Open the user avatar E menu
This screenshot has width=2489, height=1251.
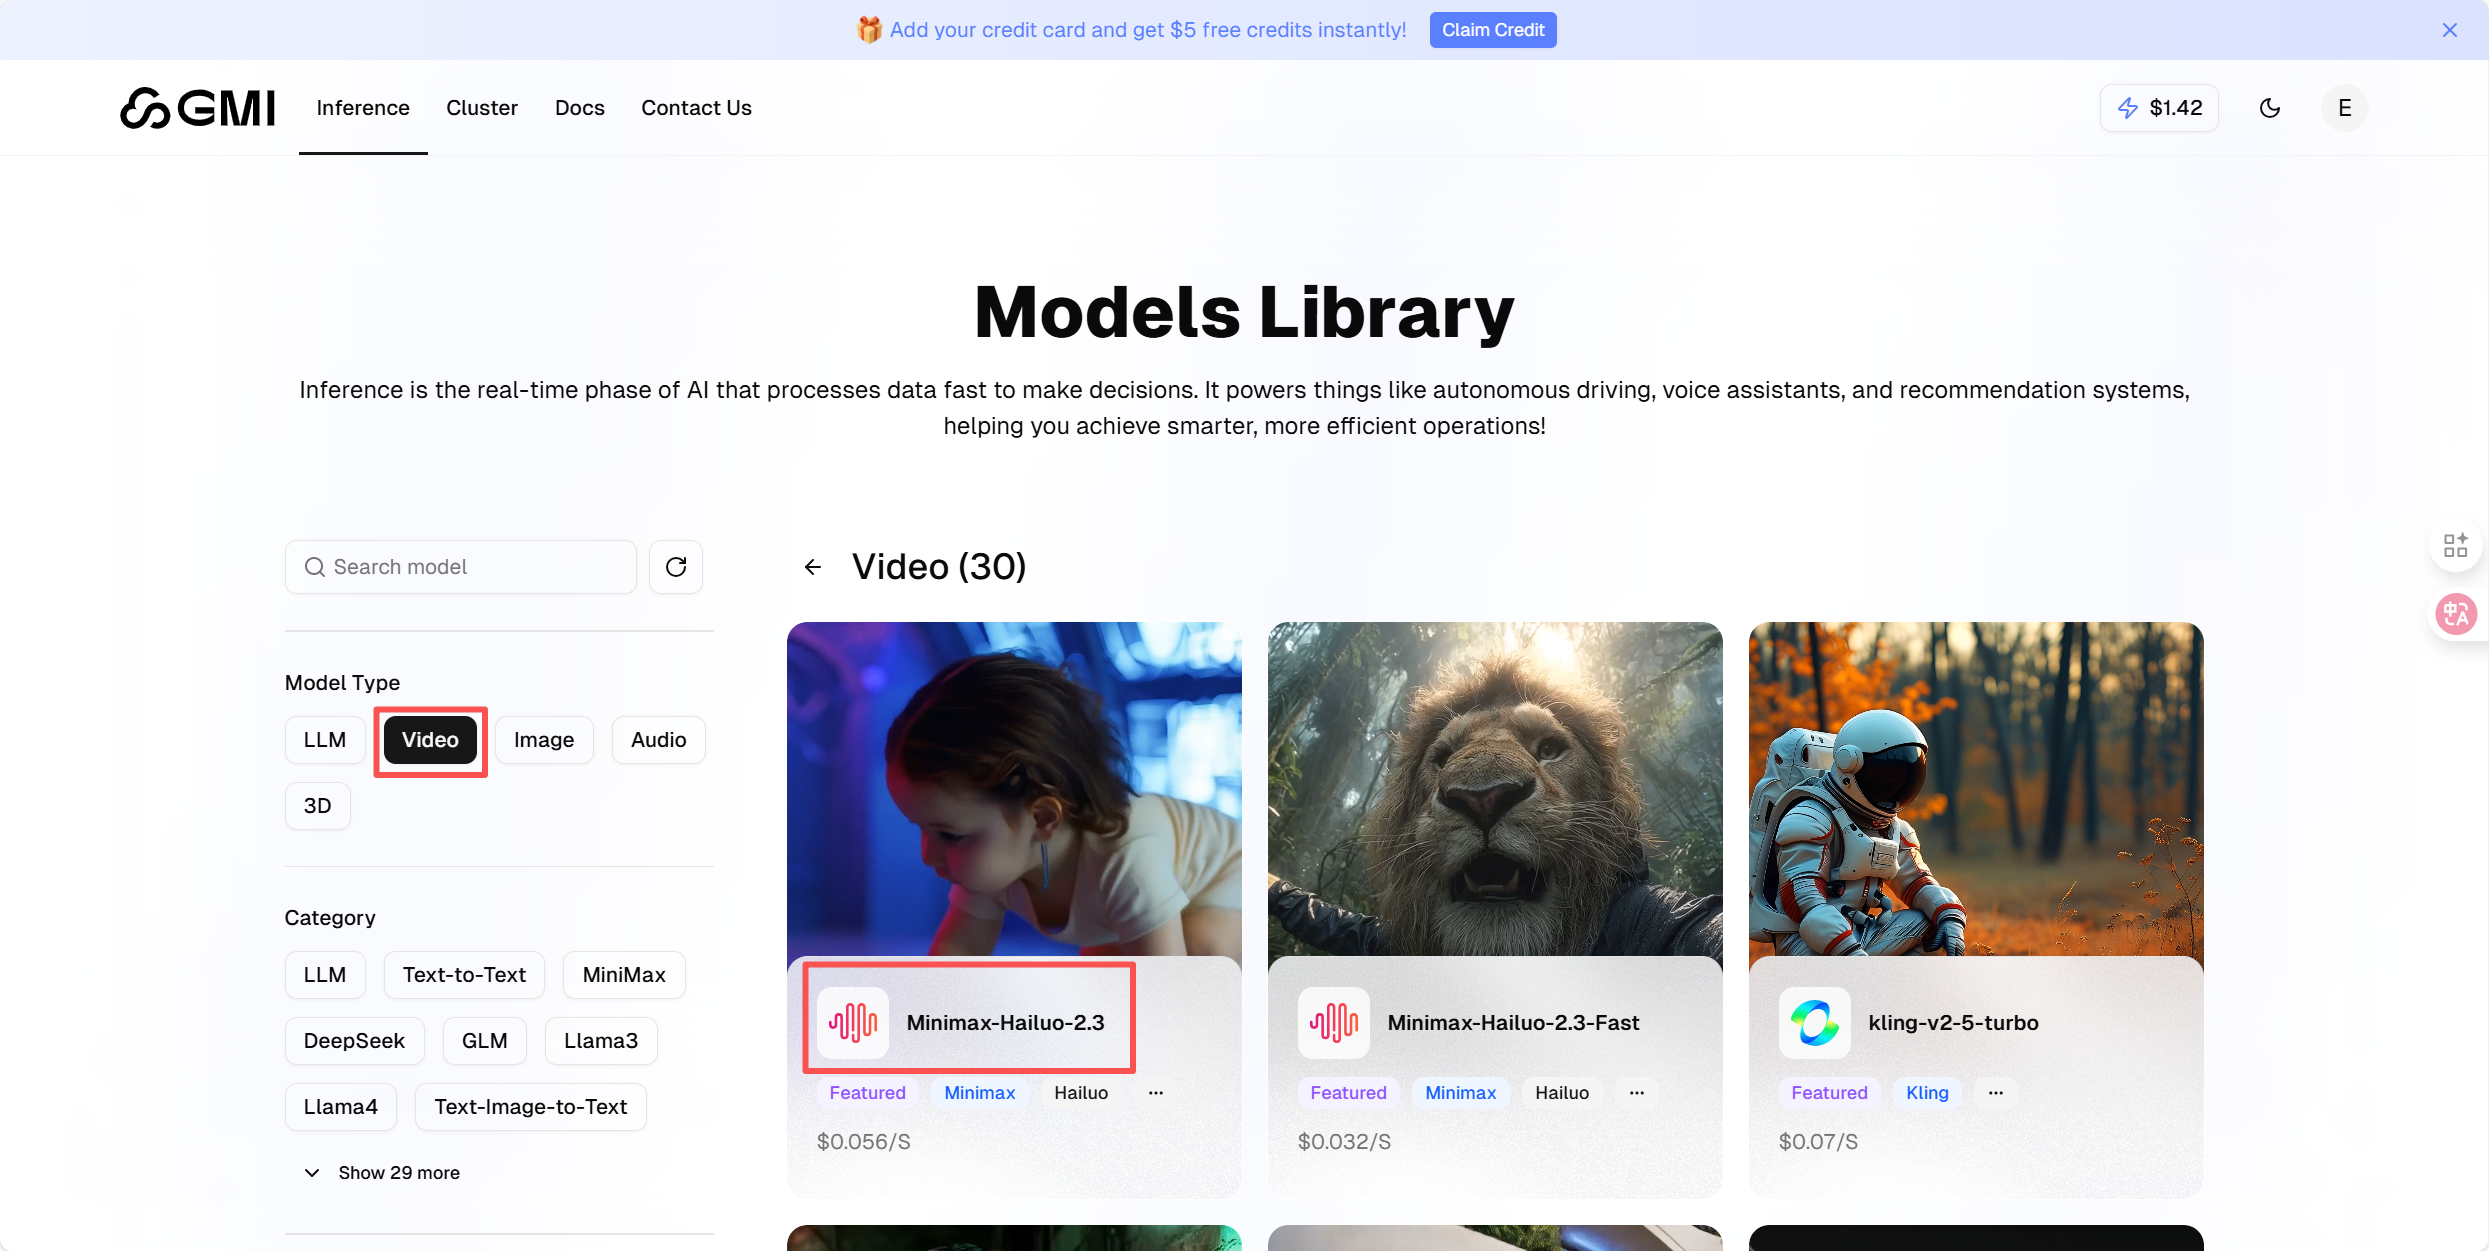pos(2344,108)
